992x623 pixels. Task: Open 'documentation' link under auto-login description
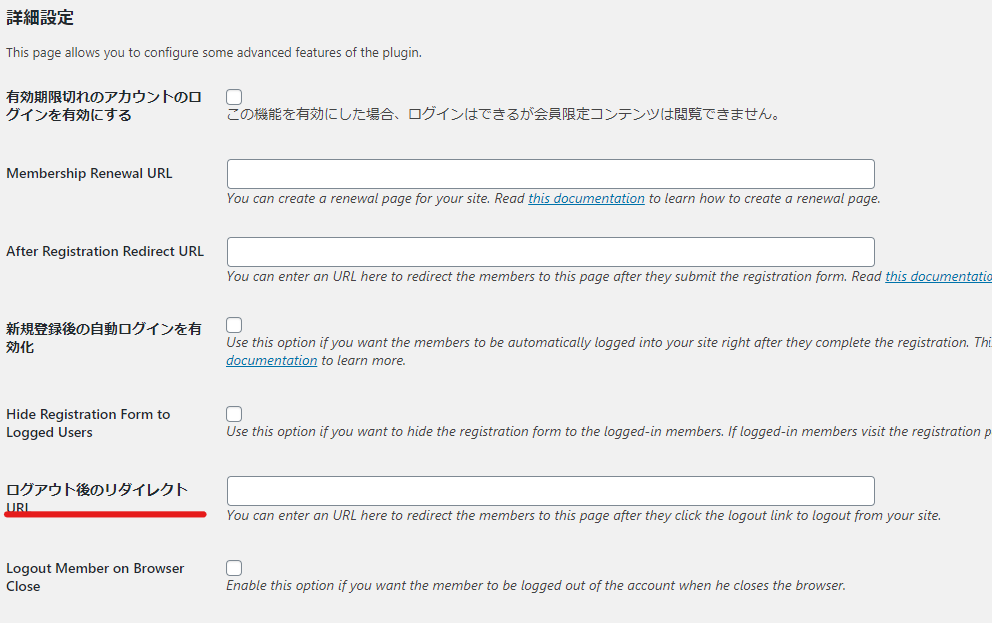coord(271,361)
